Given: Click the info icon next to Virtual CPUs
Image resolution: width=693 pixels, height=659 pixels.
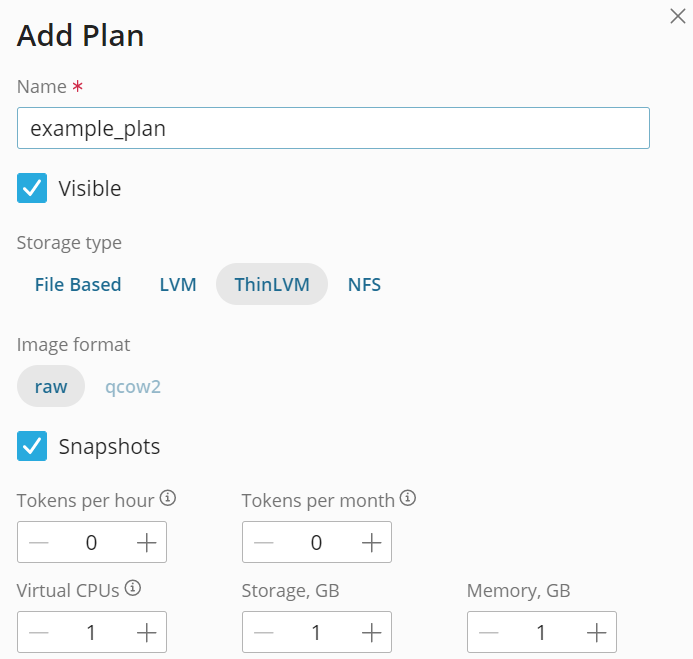Looking at the screenshot, I should point(133,588).
